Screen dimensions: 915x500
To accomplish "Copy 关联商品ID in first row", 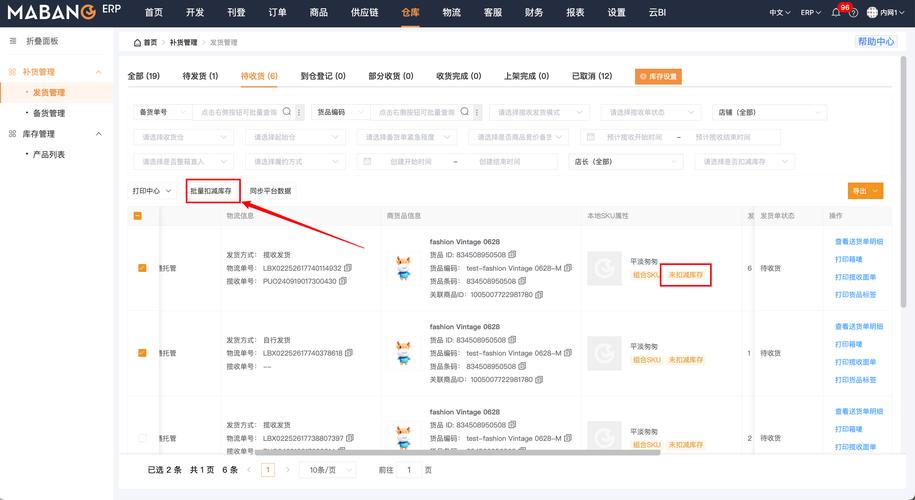I will [x=539, y=295].
